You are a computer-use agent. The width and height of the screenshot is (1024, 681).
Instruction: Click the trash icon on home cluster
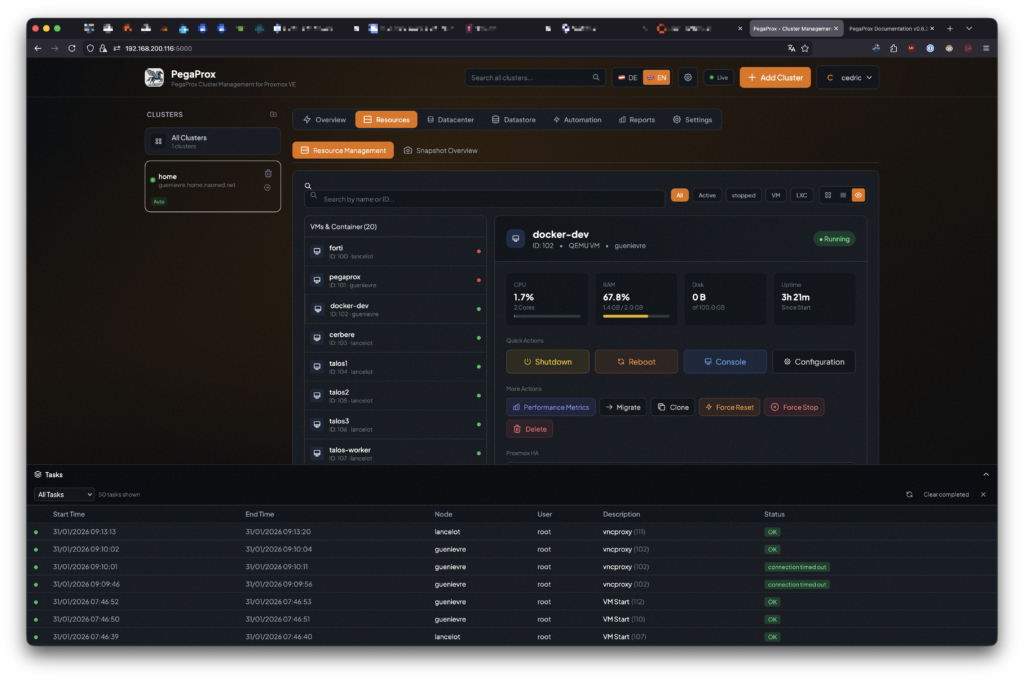268,173
